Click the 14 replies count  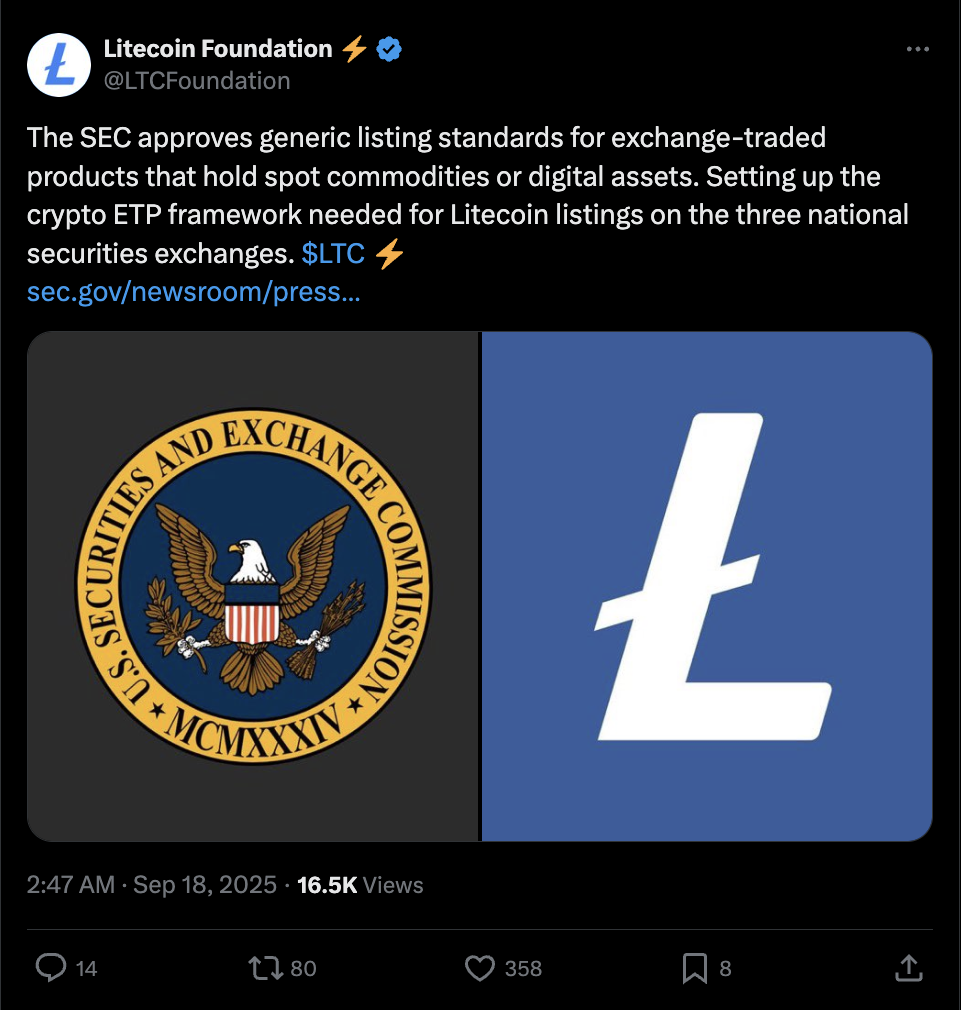(86, 968)
